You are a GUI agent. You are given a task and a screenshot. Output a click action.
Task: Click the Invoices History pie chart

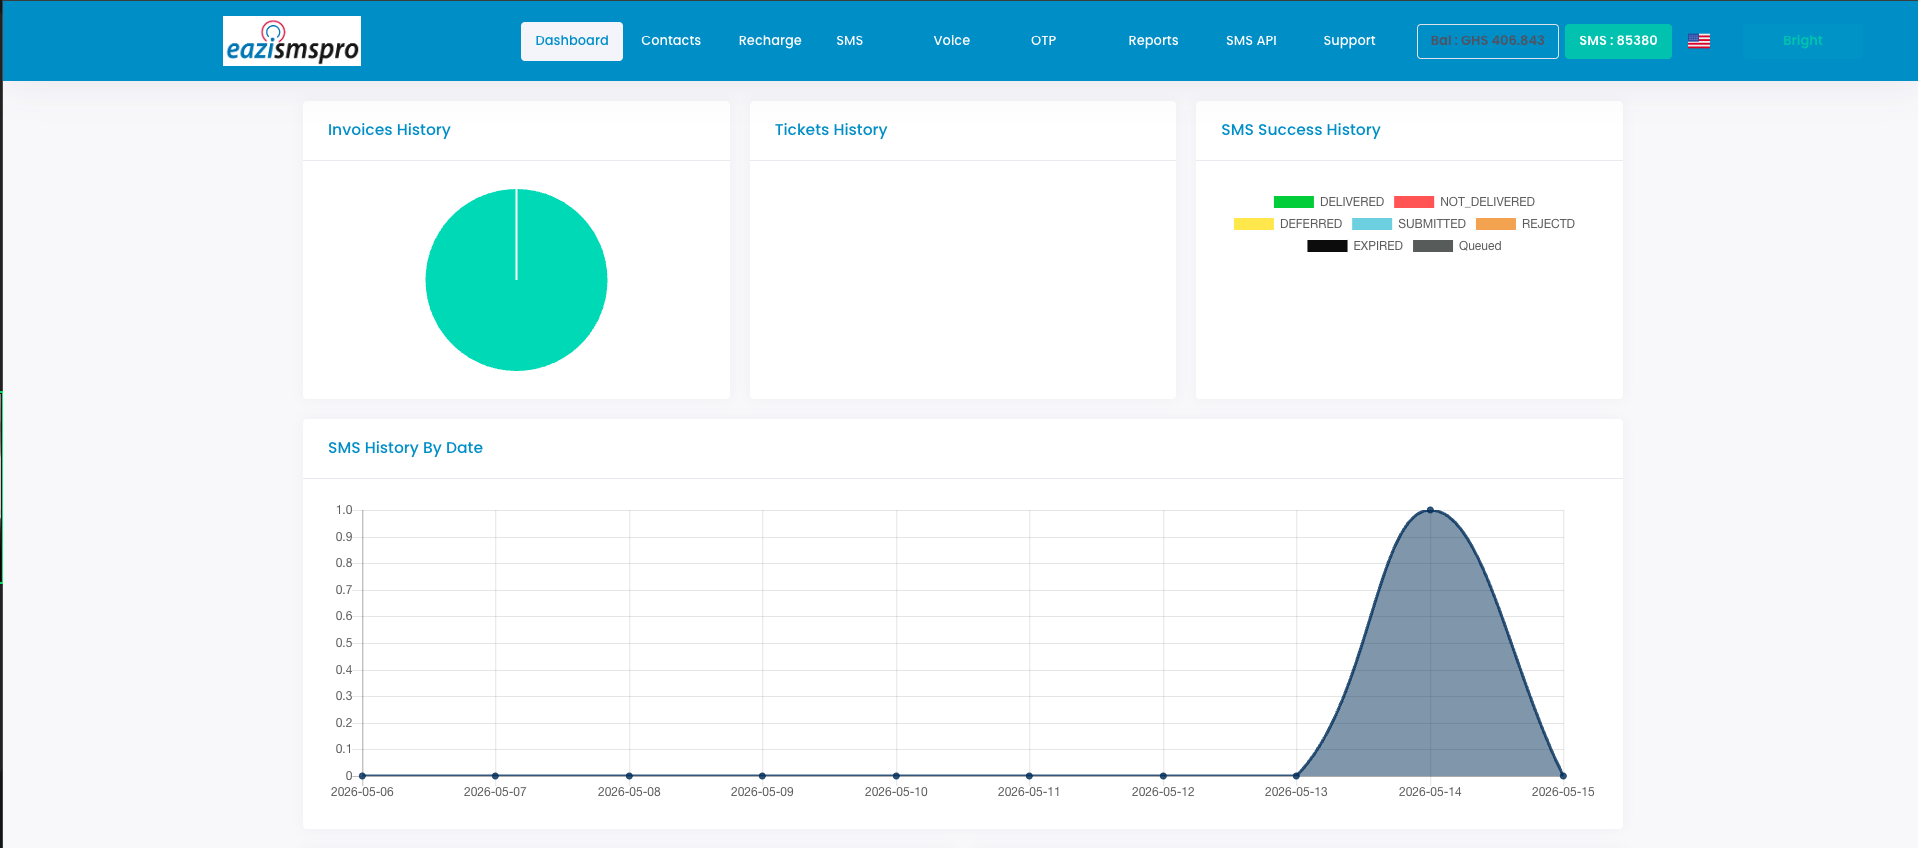tap(516, 280)
